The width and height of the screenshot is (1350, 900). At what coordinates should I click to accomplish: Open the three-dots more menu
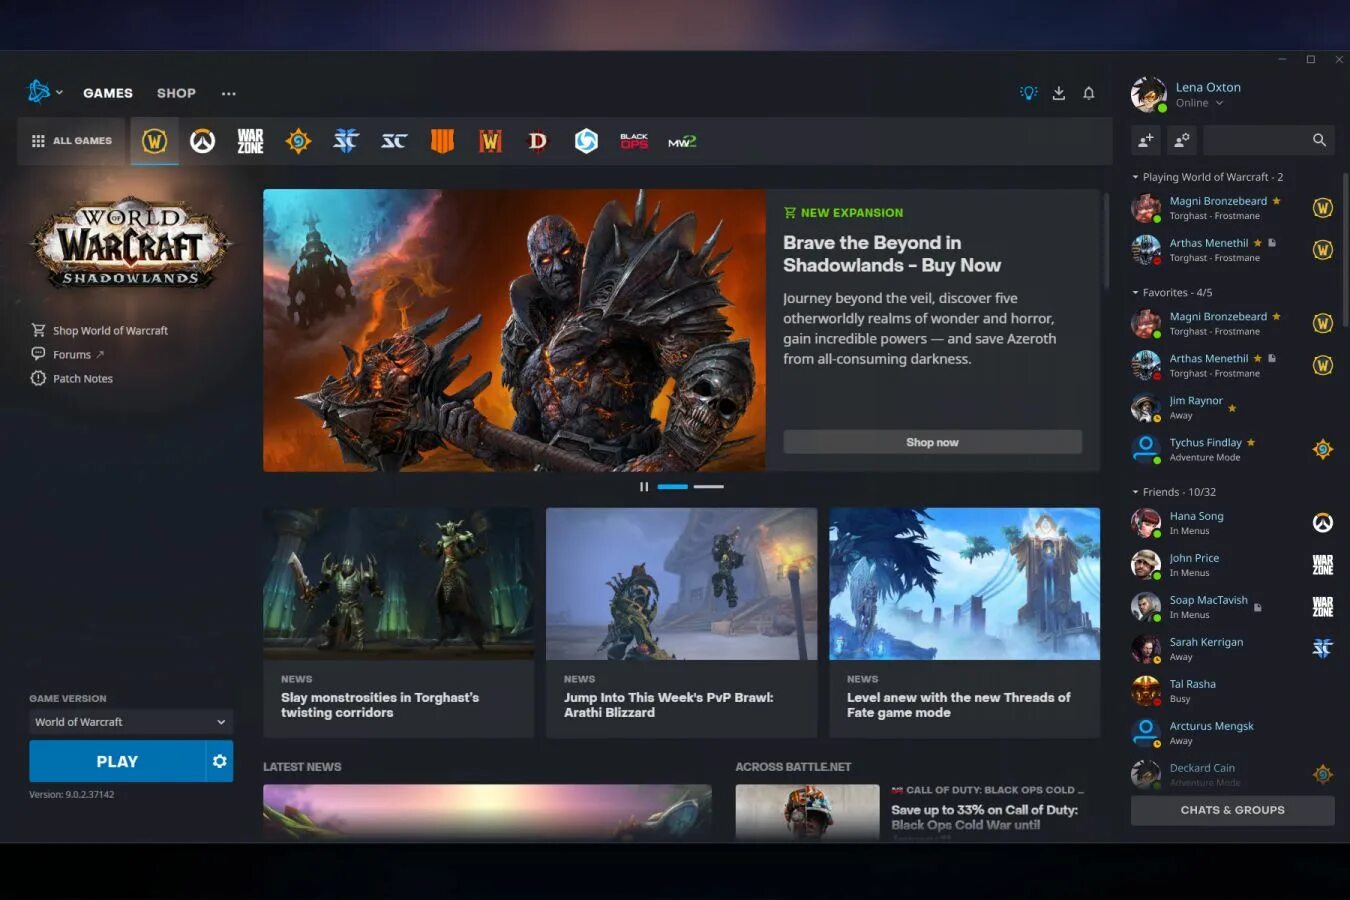[229, 93]
